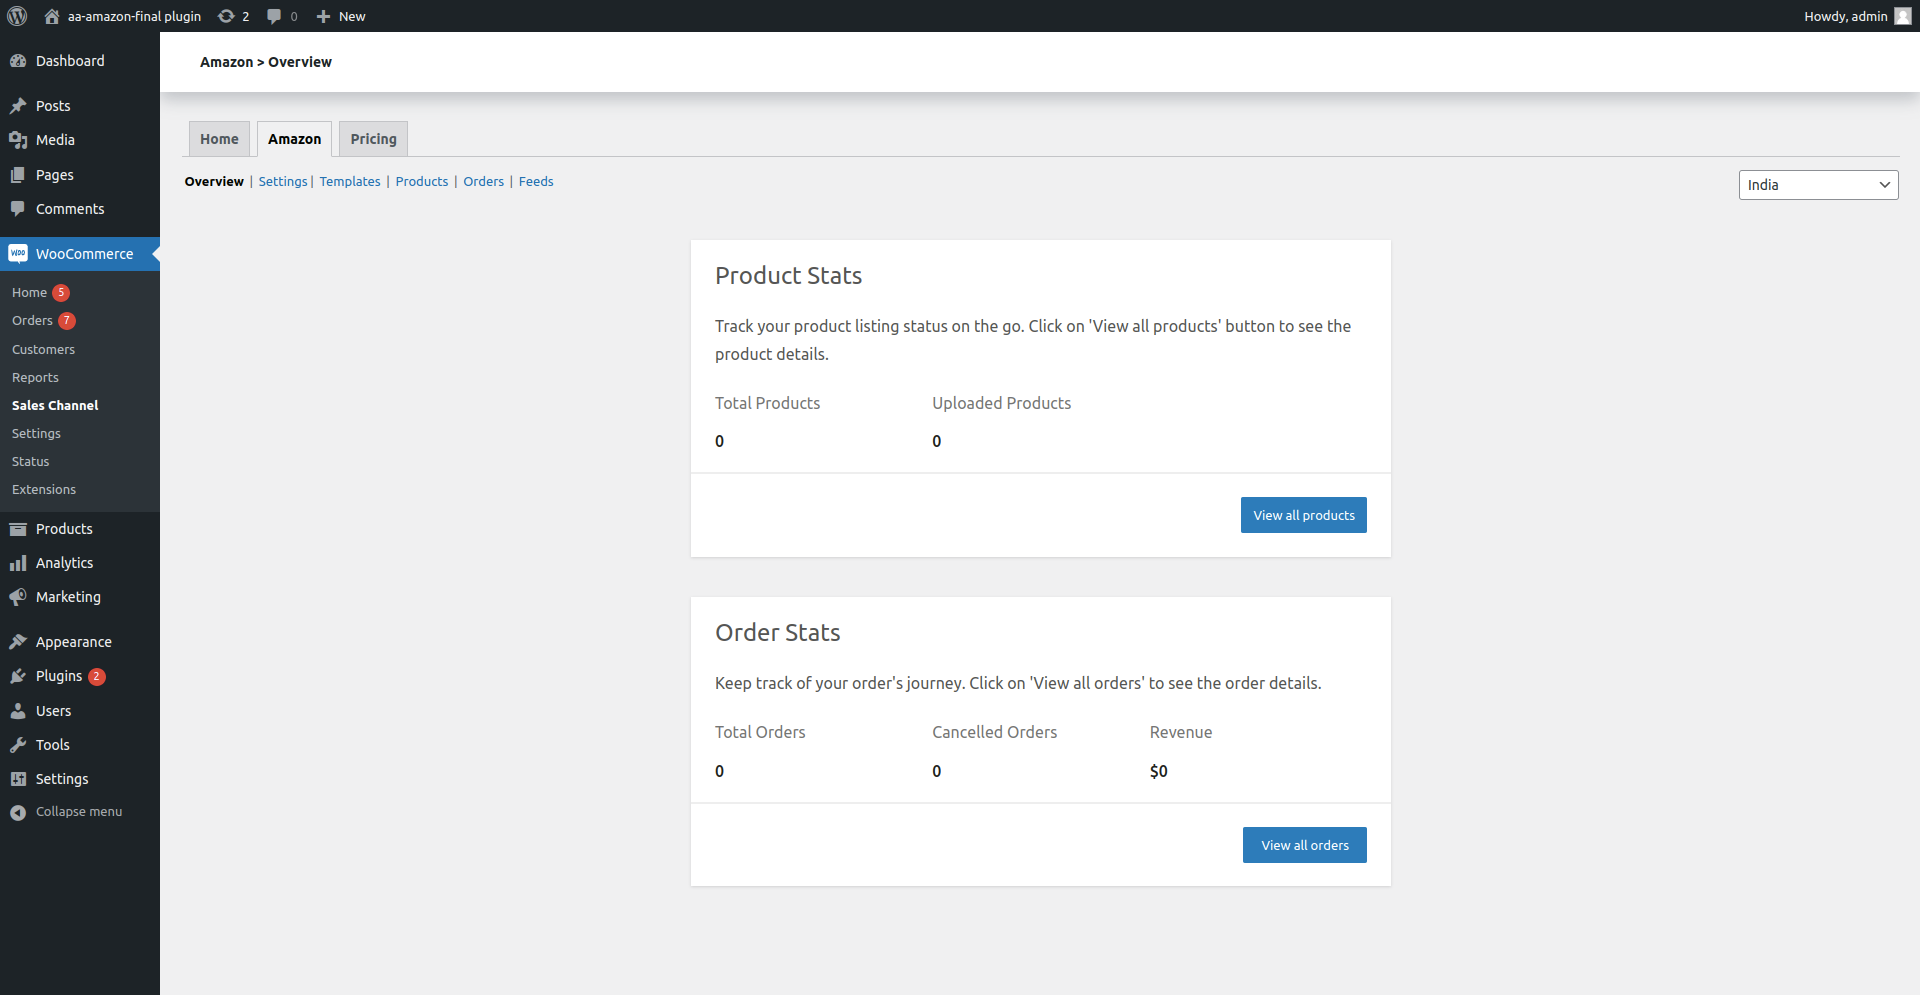Click the plus New icon
The image size is (1920, 996).
coord(323,16)
